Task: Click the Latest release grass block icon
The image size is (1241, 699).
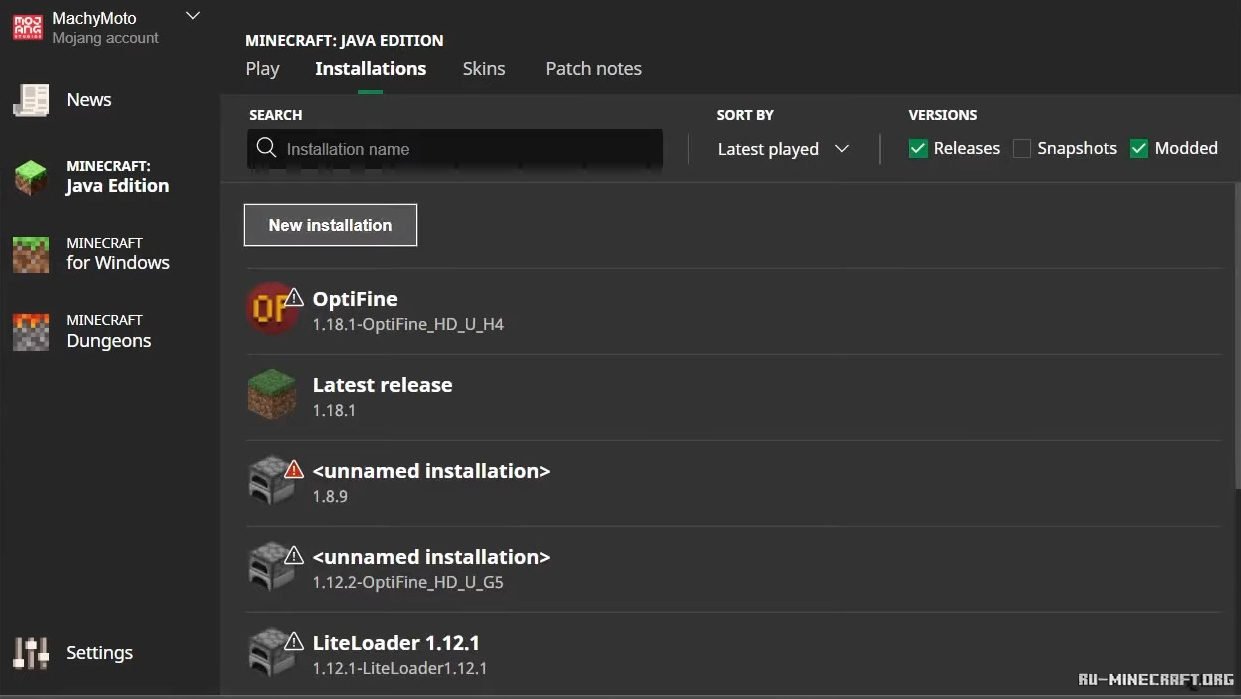Action: click(272, 395)
